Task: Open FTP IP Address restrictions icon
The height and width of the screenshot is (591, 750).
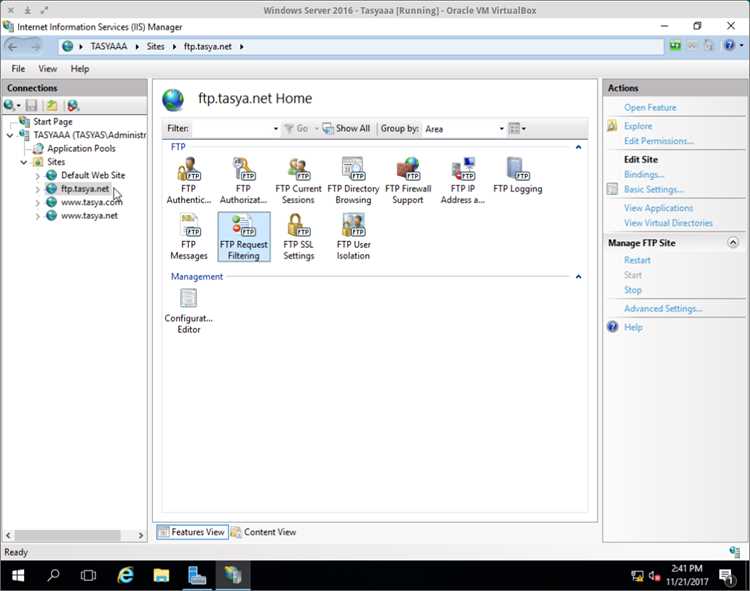Action: coord(463,181)
